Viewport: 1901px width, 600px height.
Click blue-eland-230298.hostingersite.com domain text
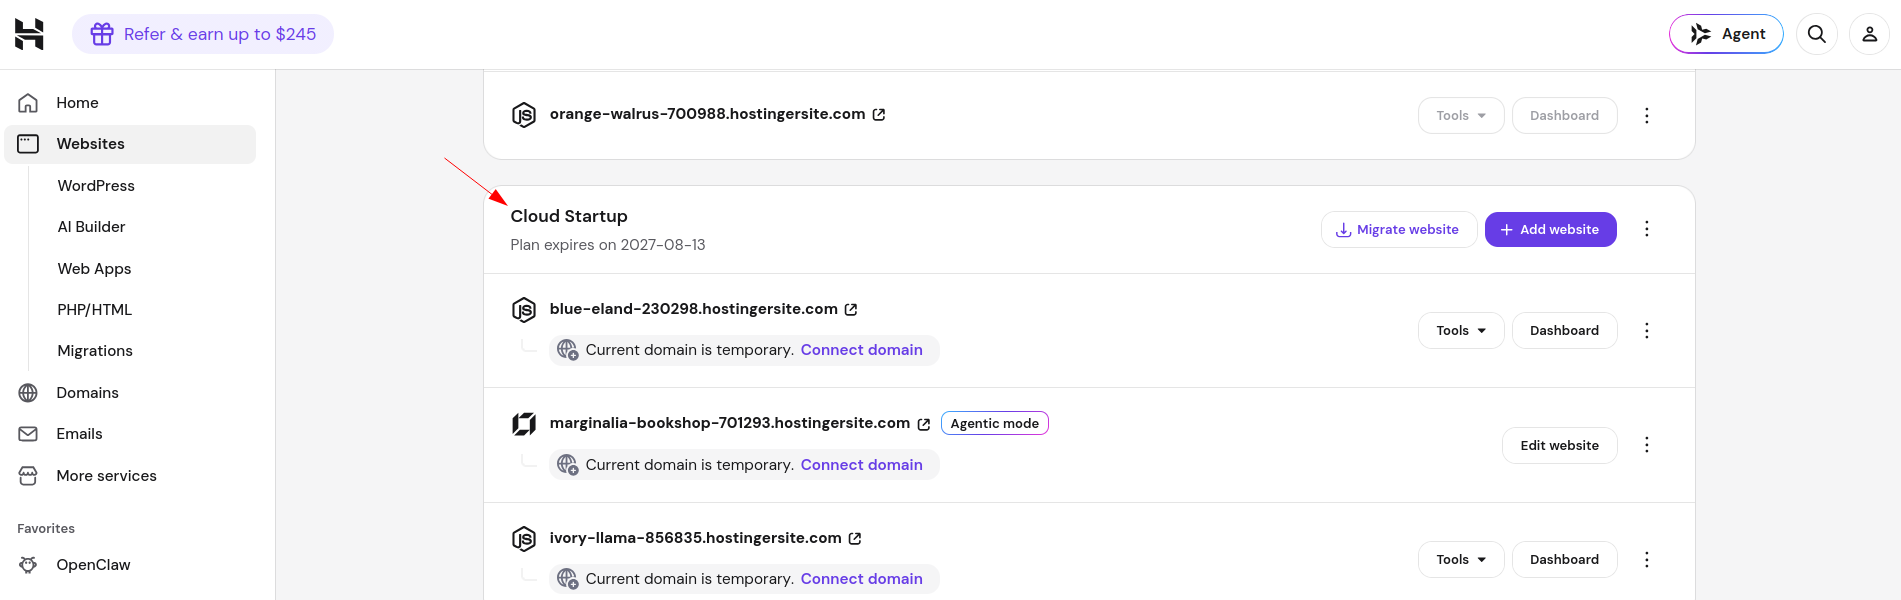(694, 309)
